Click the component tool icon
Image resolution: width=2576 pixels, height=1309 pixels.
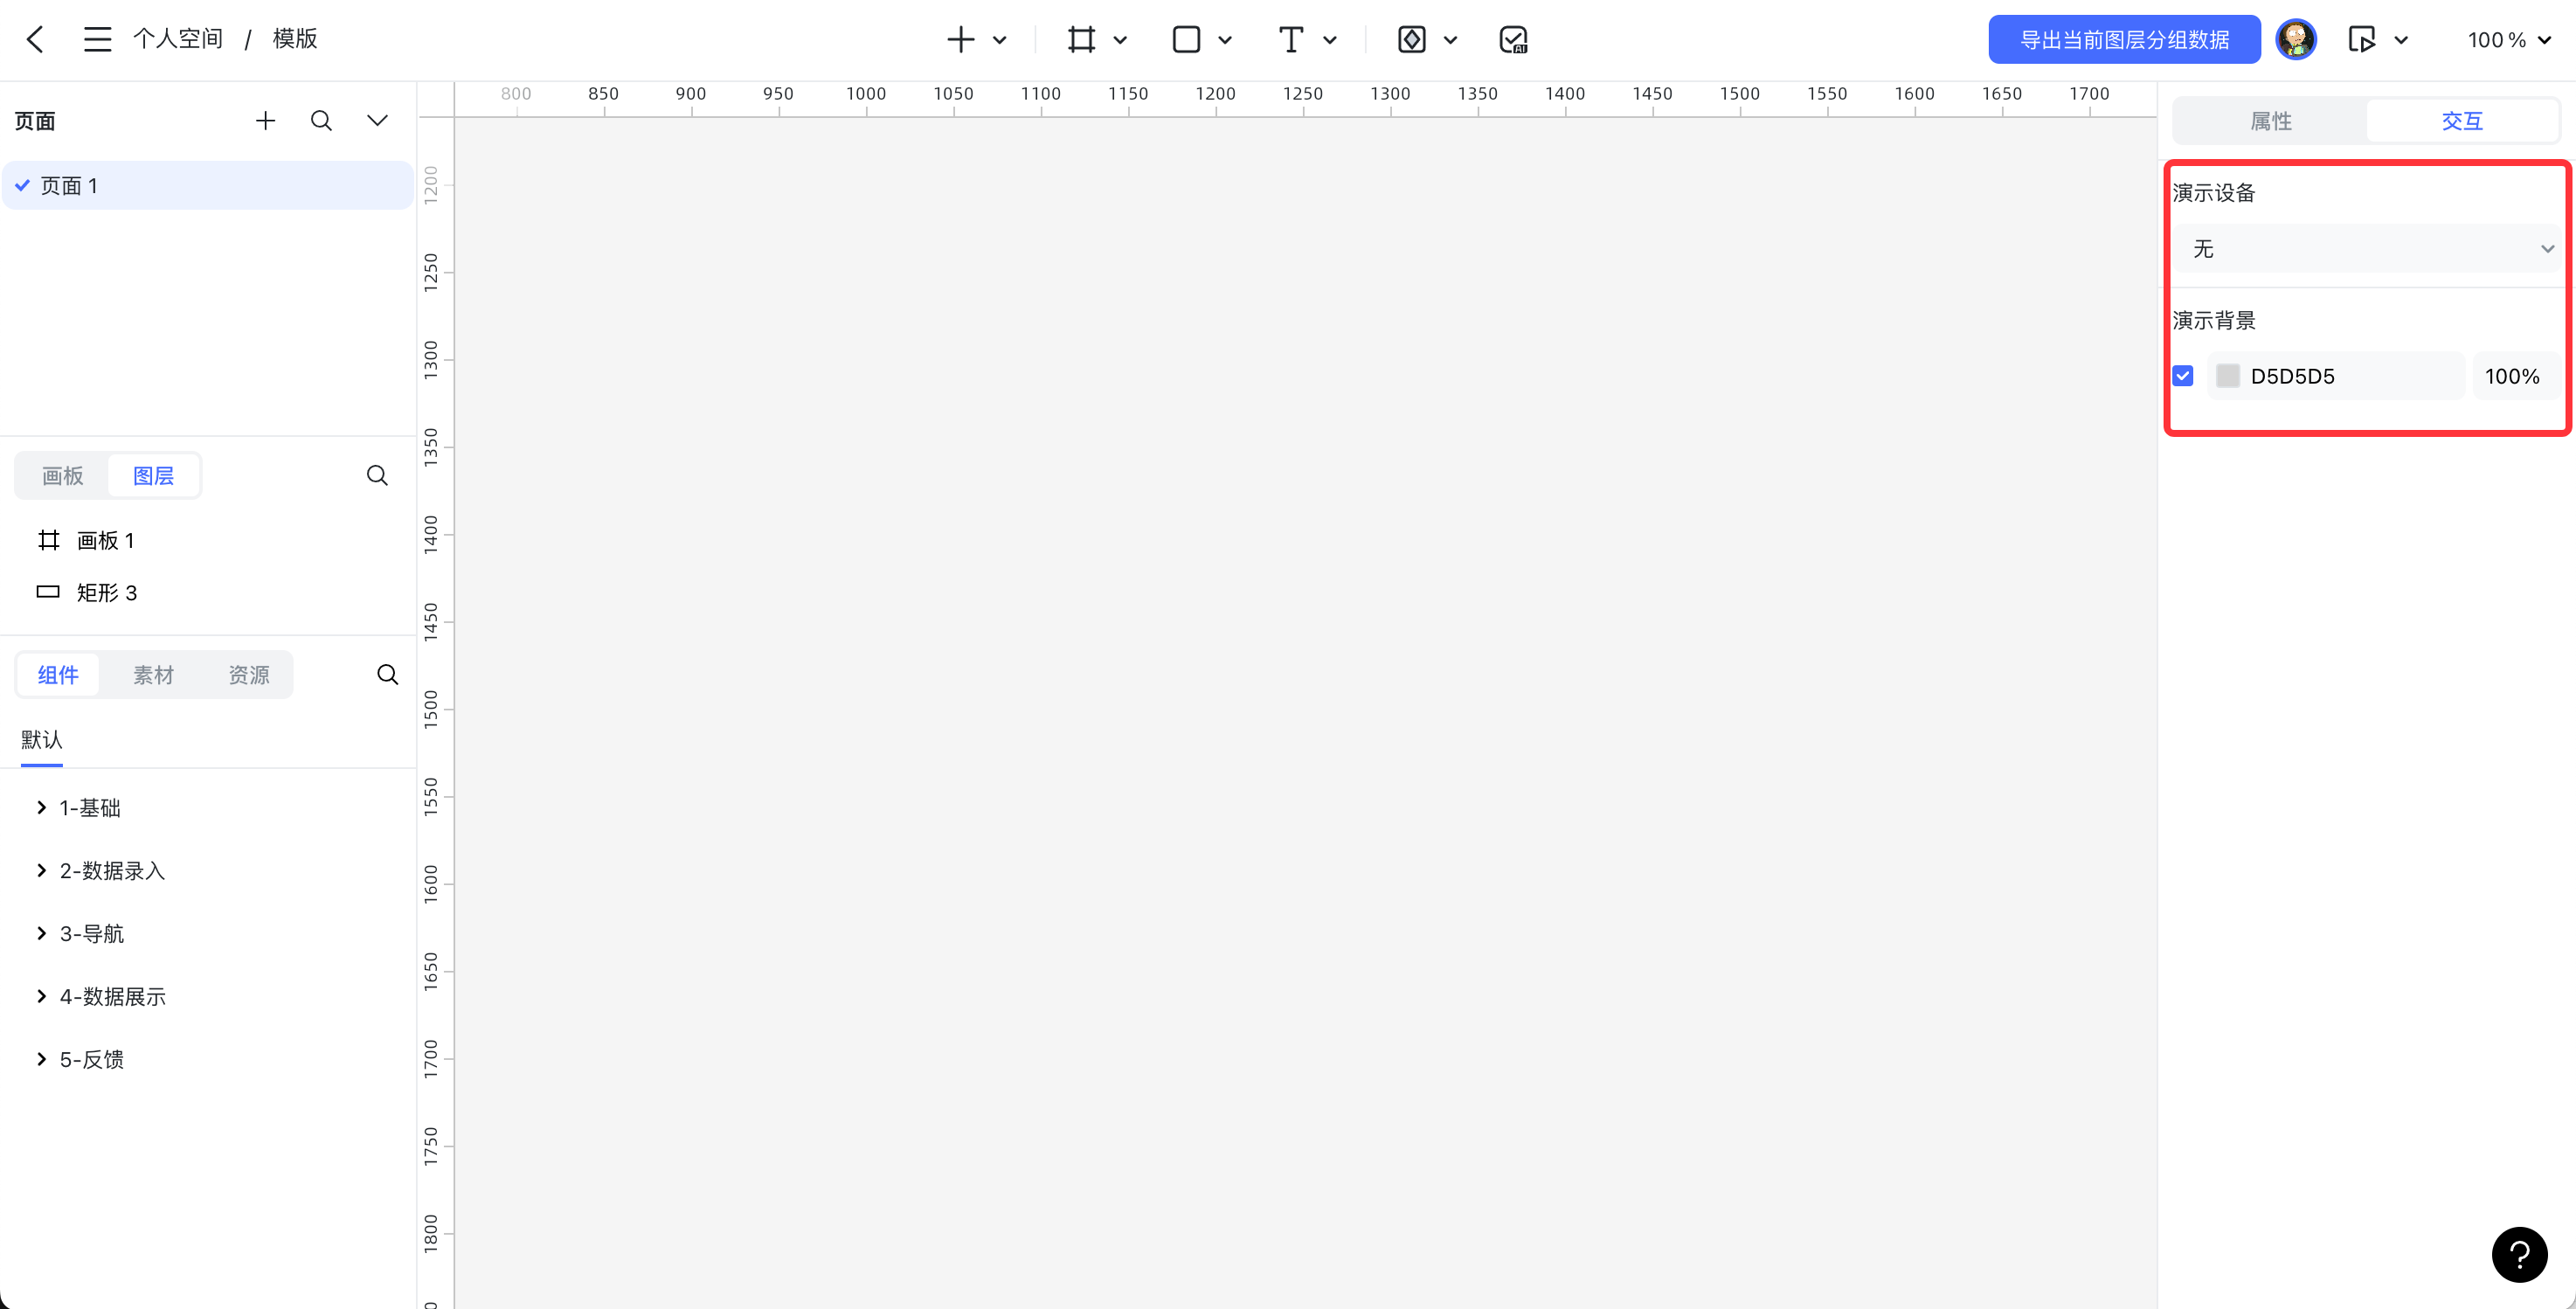[x=1411, y=39]
